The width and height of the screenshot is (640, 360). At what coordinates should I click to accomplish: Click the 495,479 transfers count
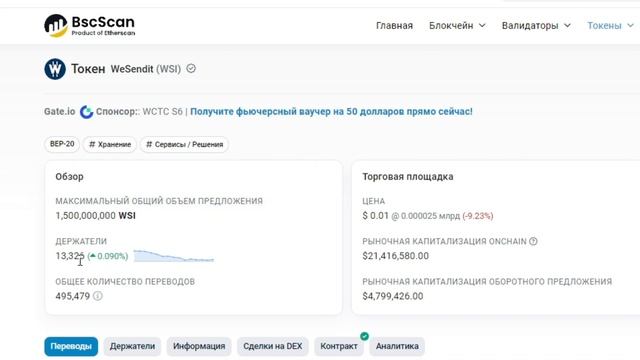pos(73,296)
